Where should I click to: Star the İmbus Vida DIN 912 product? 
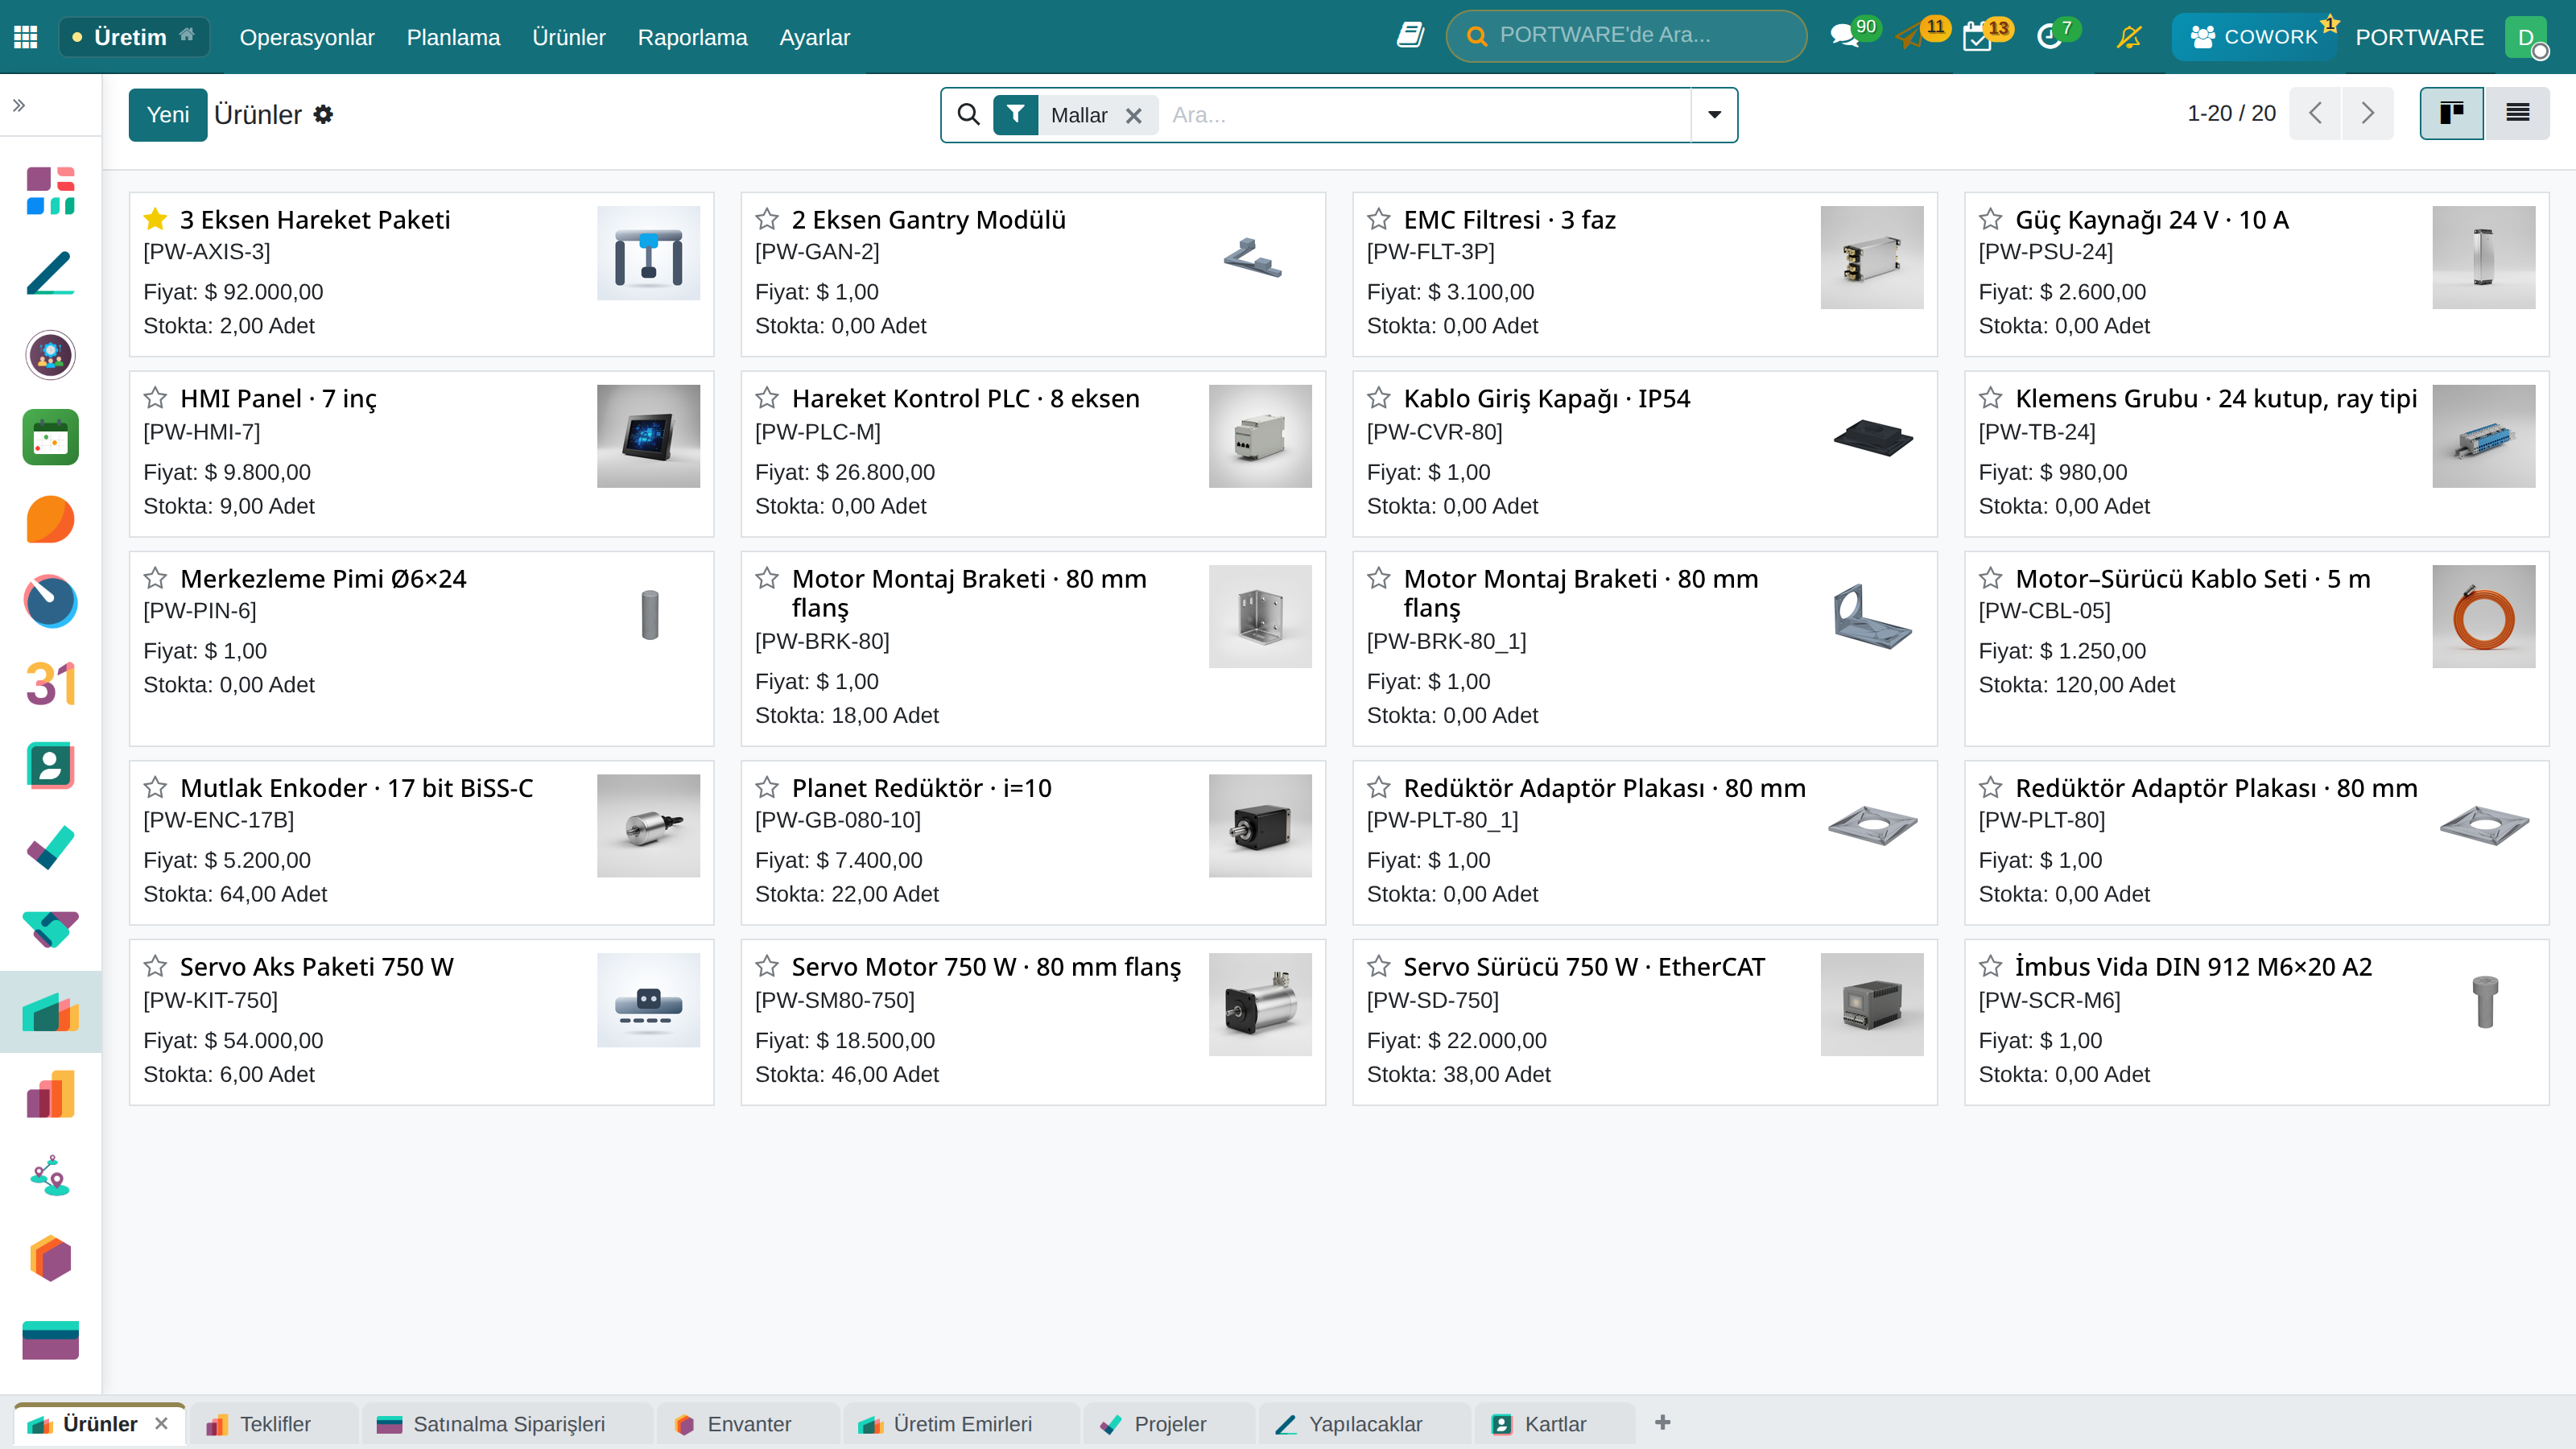point(1991,966)
